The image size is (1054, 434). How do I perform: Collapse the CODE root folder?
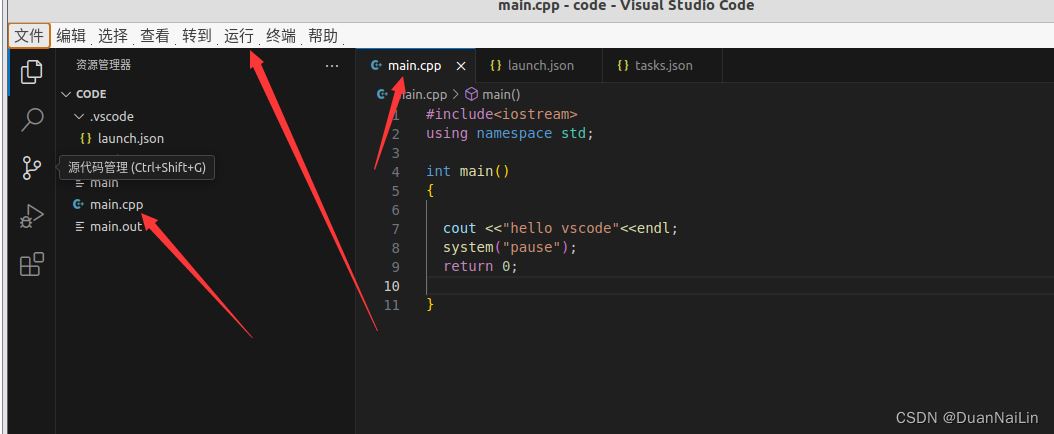point(90,94)
